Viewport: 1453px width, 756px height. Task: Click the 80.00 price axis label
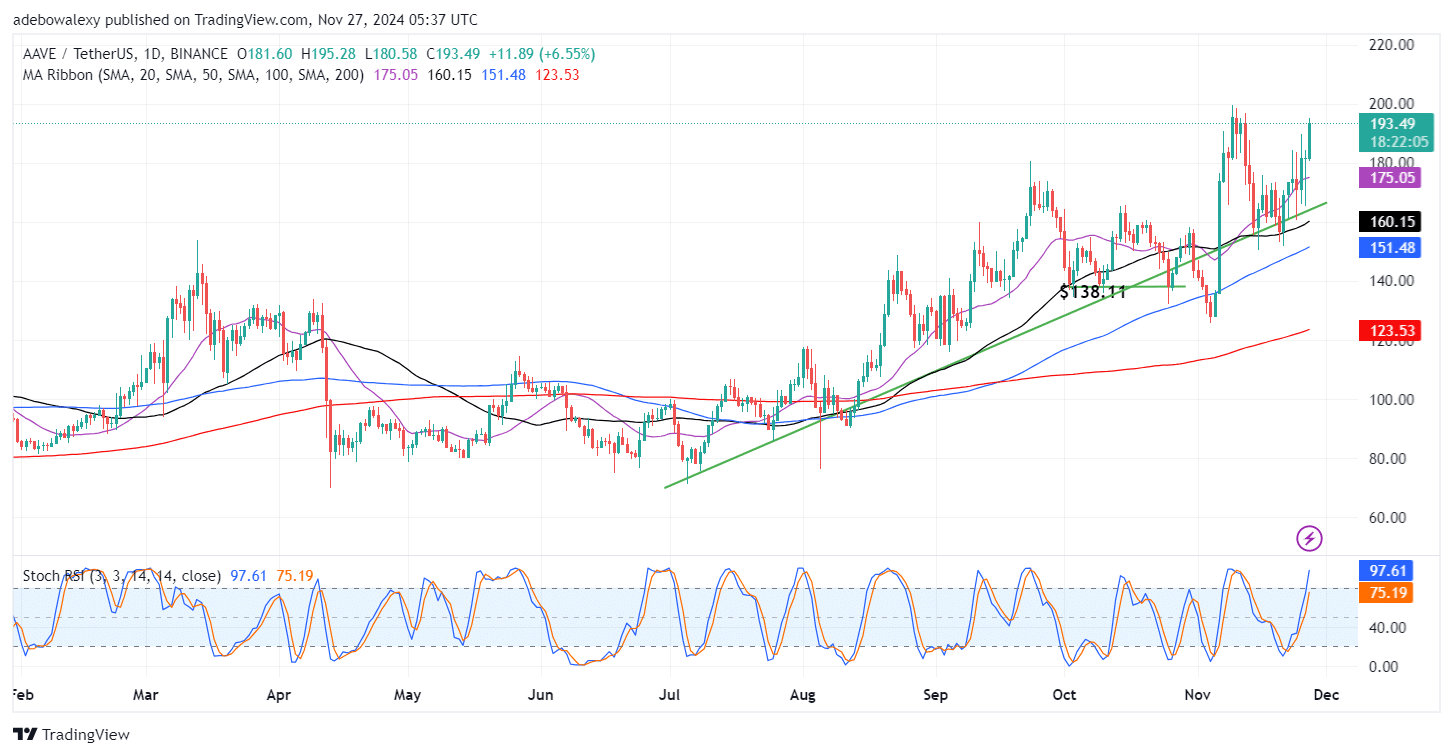click(1388, 459)
